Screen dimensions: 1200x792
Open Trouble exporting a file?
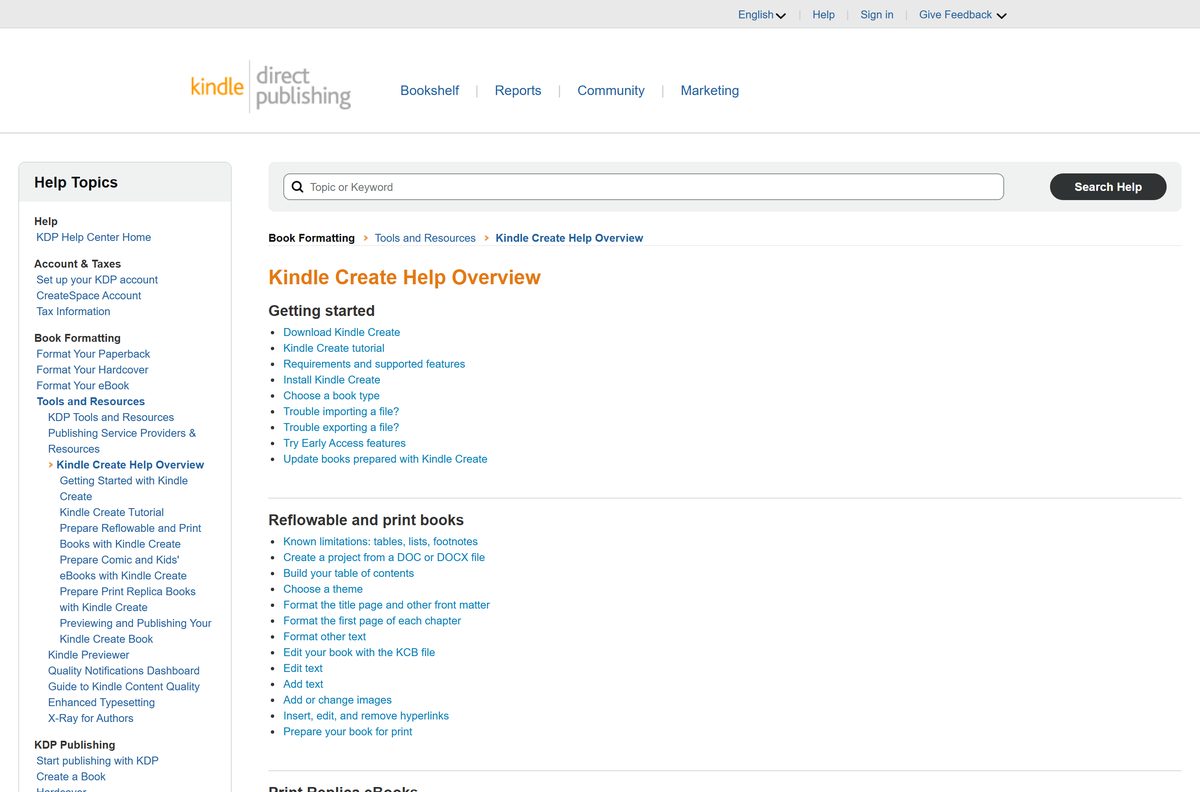(341, 428)
